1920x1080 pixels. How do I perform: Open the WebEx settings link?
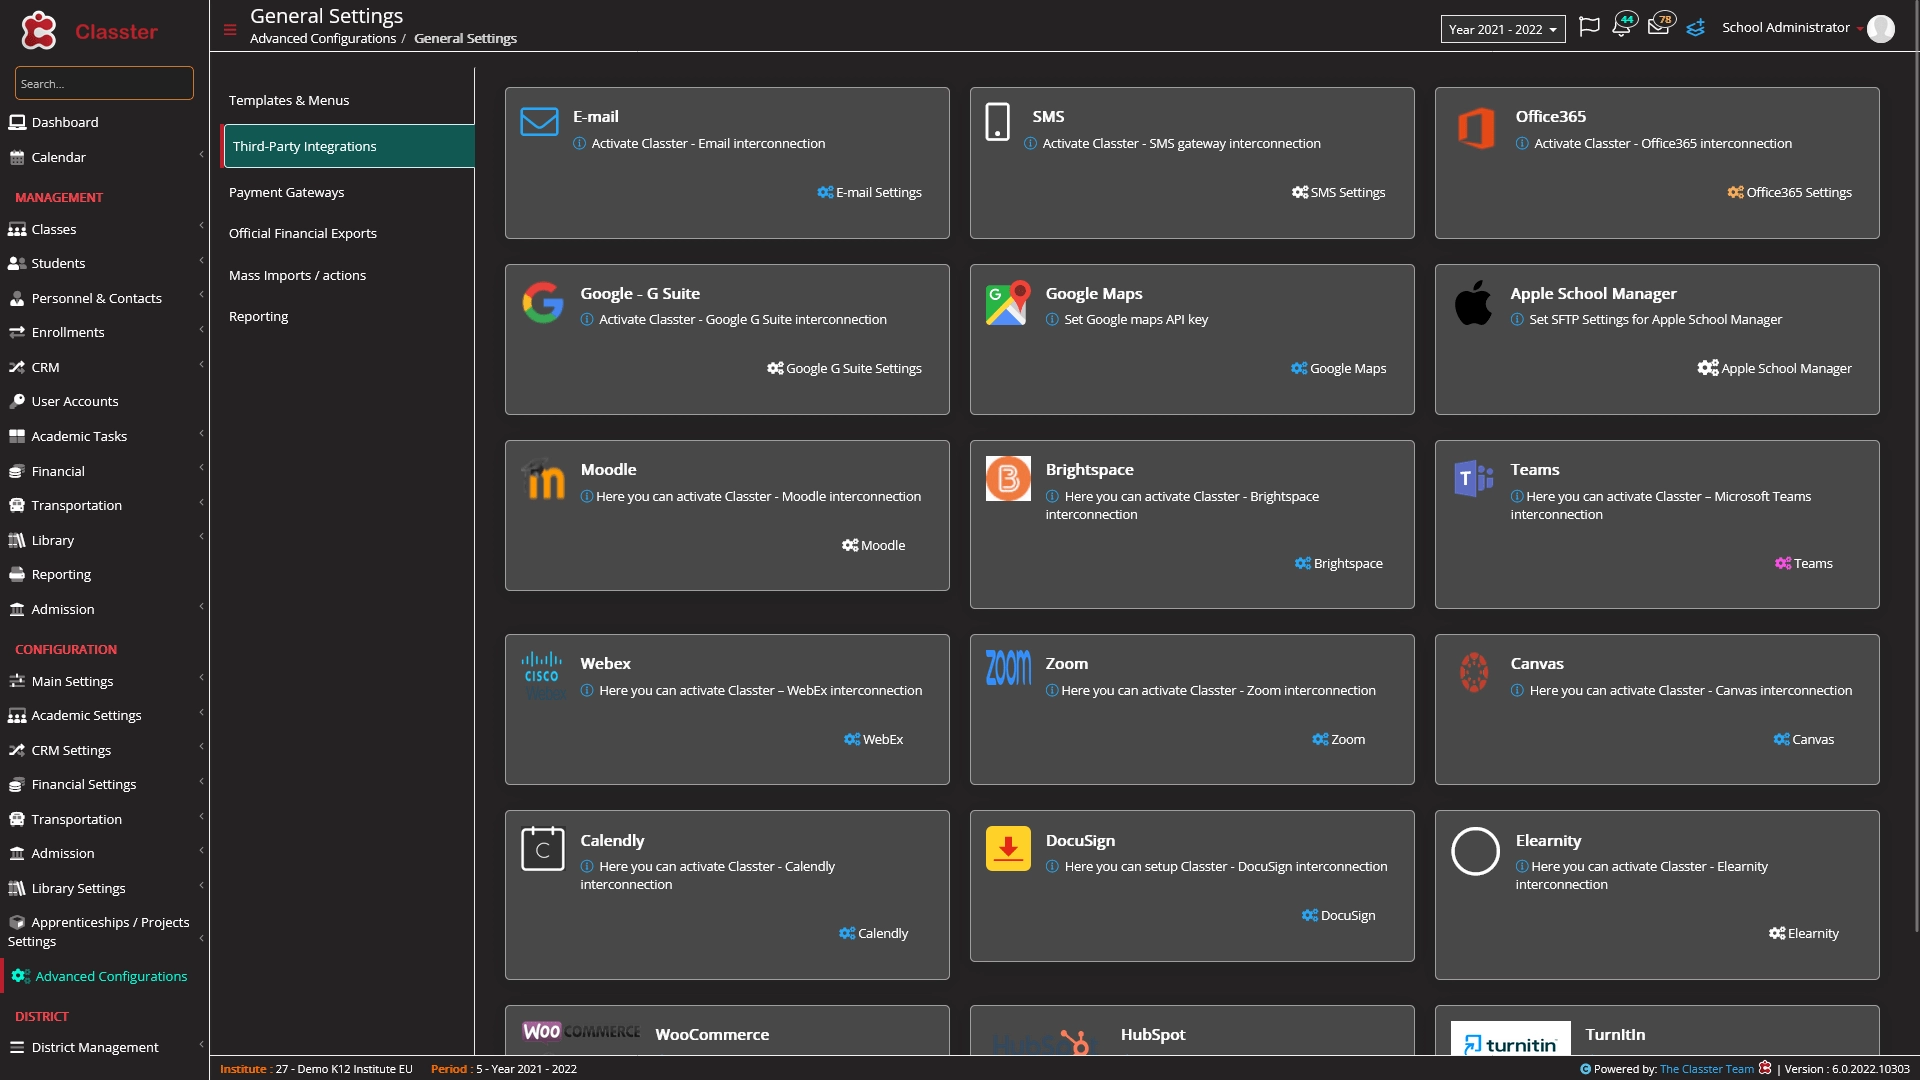(x=873, y=739)
